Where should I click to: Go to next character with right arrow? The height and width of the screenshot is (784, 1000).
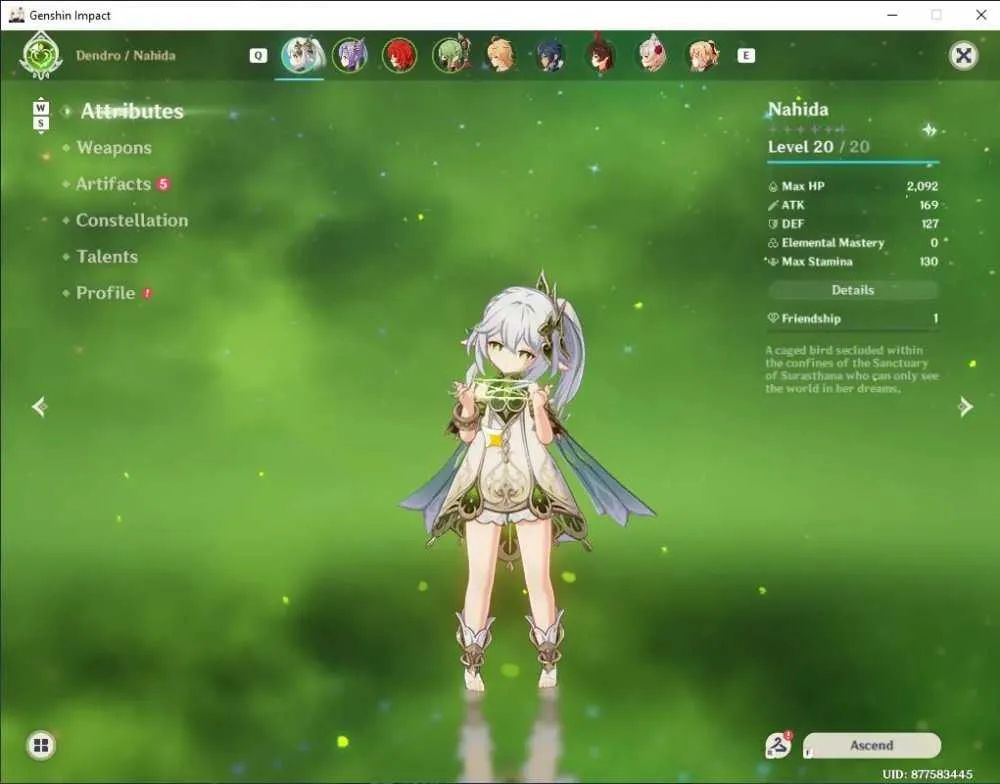966,406
